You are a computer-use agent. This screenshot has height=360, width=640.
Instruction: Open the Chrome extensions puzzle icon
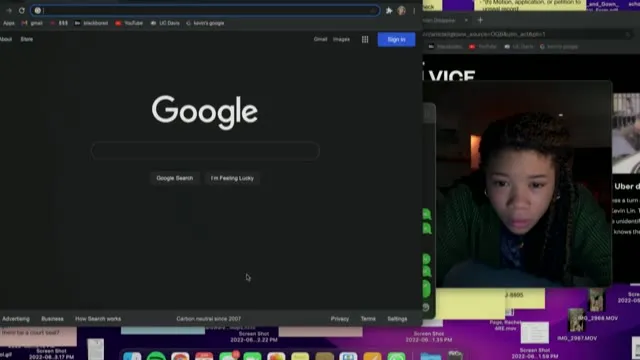(389, 11)
